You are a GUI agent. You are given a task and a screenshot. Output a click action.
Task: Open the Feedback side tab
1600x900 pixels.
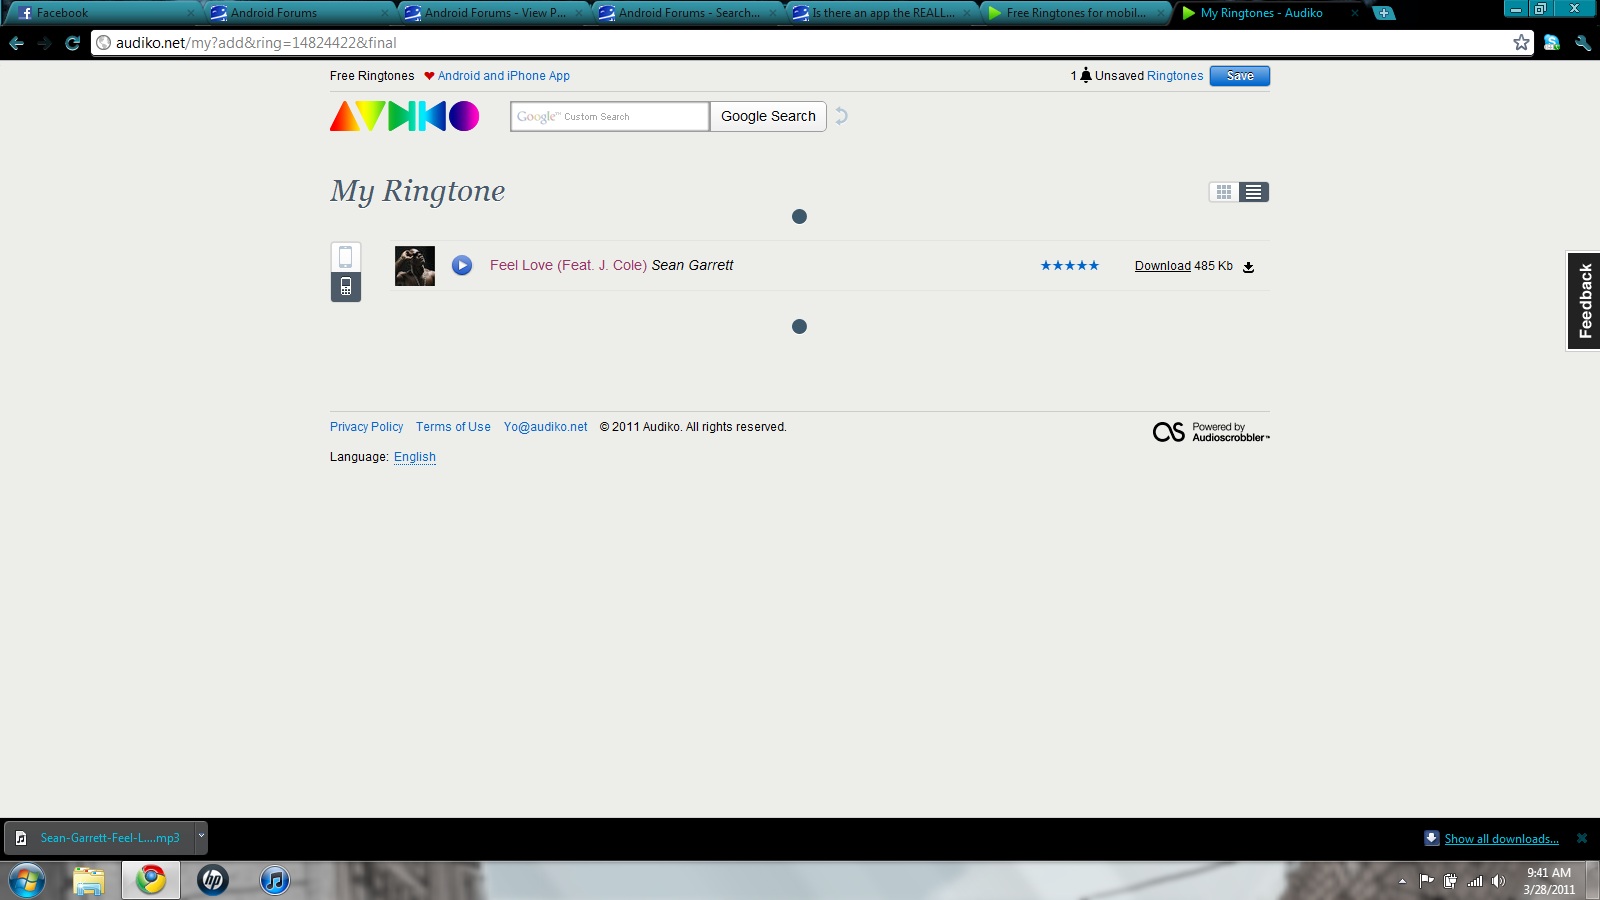[1584, 301]
